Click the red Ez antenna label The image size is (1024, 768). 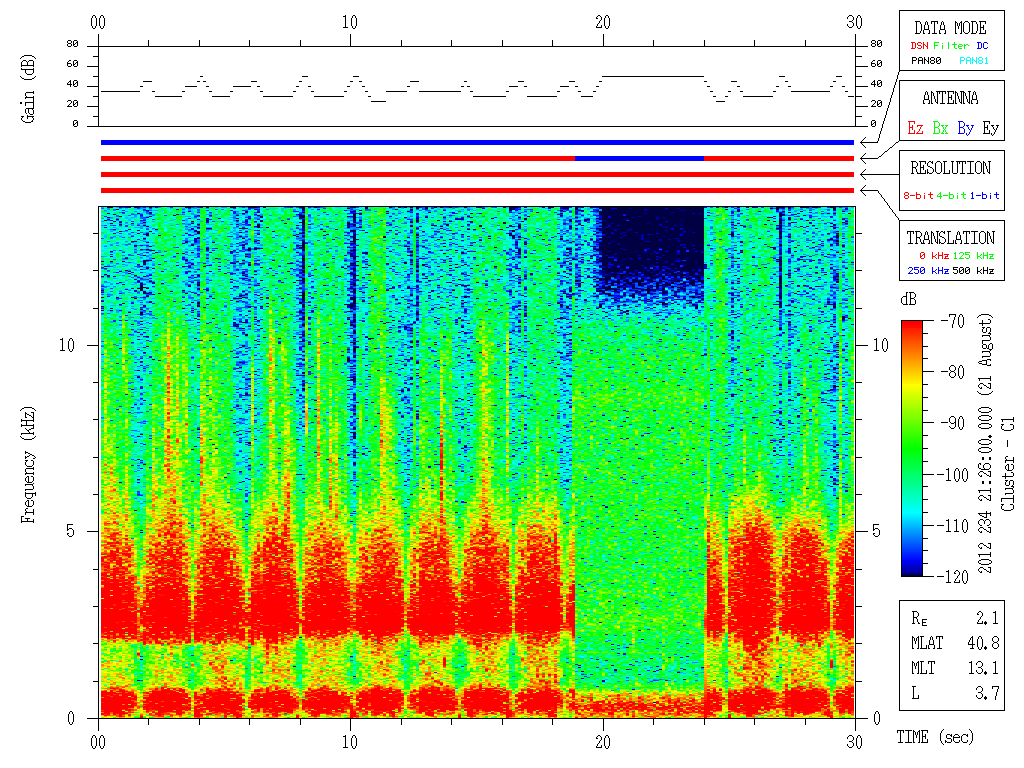pyautogui.click(x=915, y=128)
